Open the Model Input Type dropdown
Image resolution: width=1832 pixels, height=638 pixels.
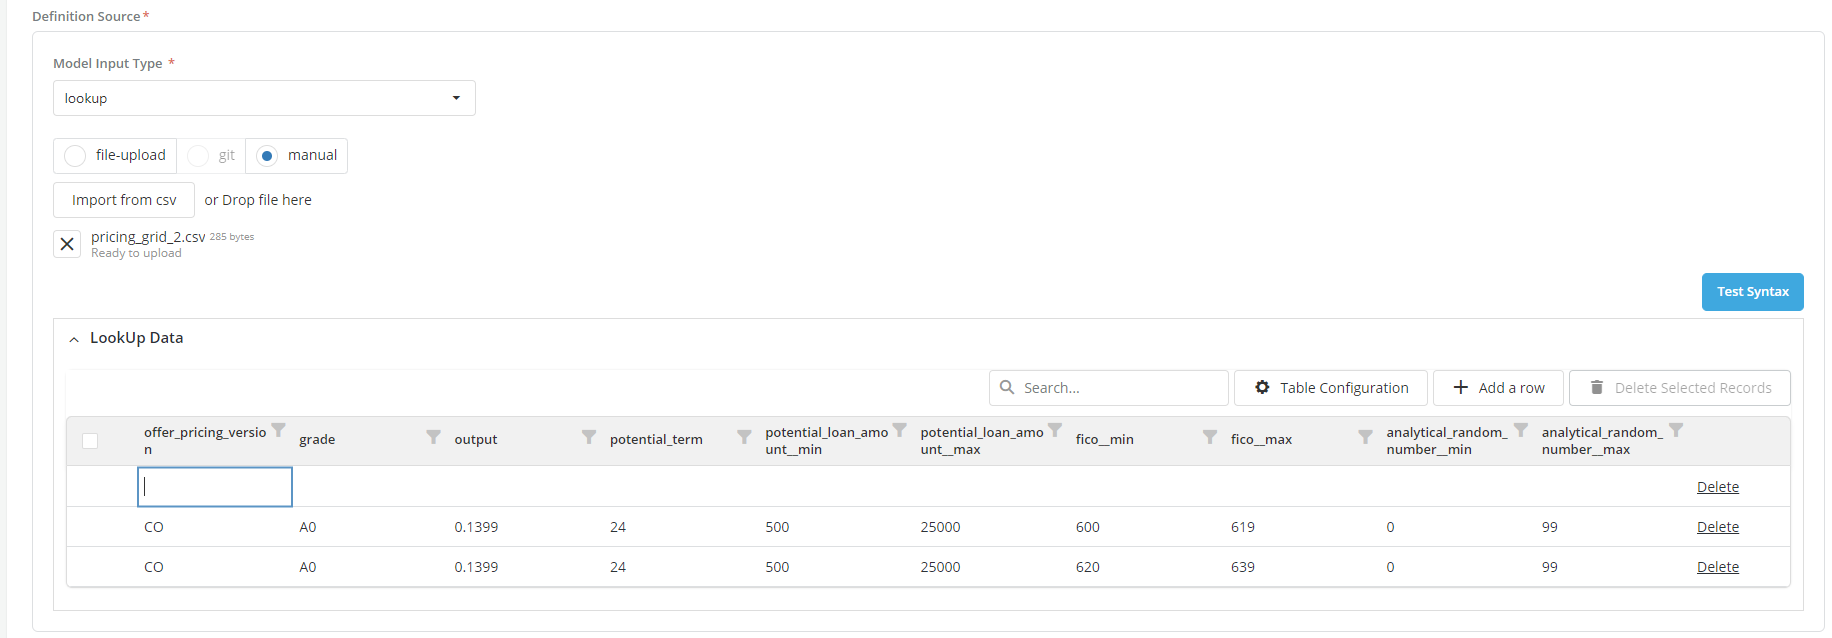(264, 98)
